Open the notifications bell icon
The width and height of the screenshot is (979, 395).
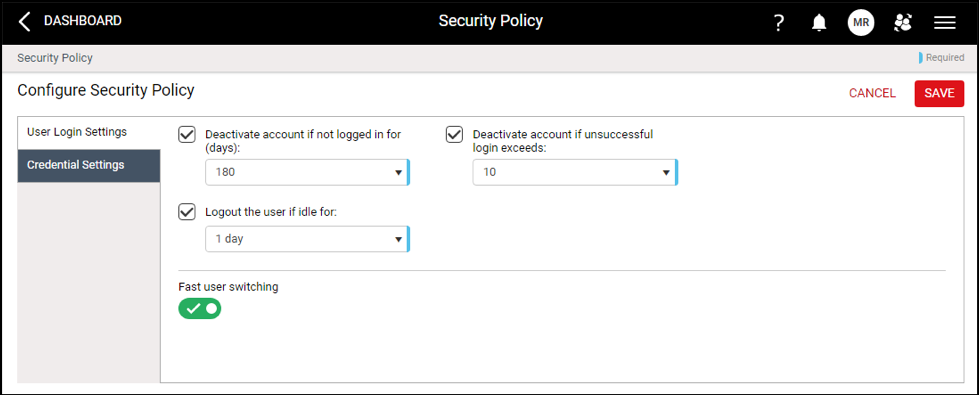click(x=819, y=23)
